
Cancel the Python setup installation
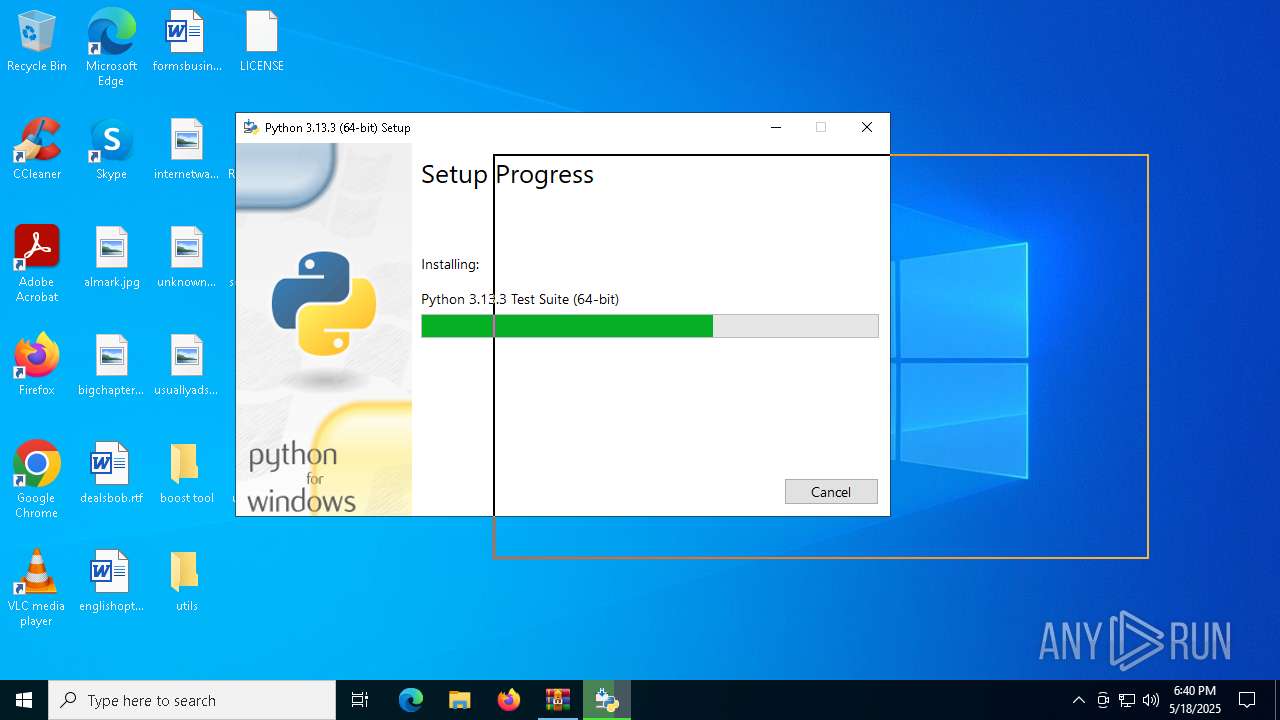point(831,491)
